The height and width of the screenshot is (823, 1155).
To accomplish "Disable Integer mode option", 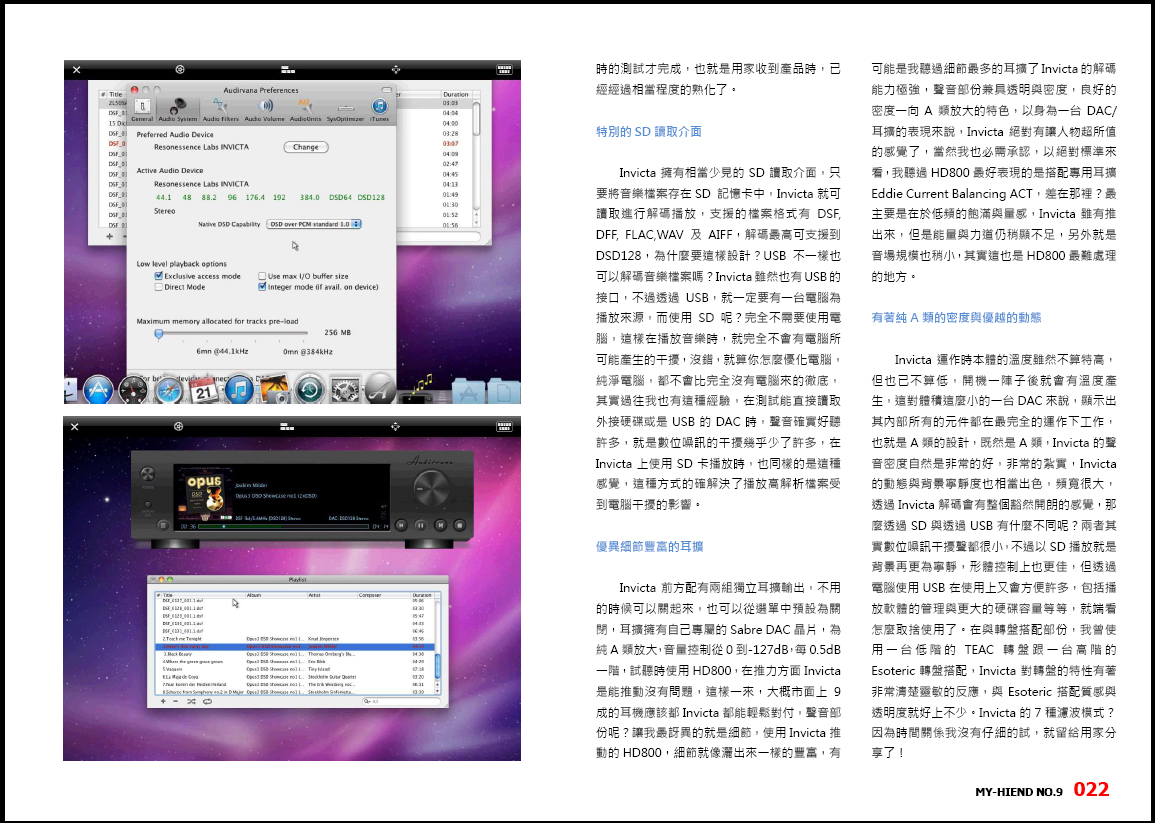I will (x=262, y=287).
